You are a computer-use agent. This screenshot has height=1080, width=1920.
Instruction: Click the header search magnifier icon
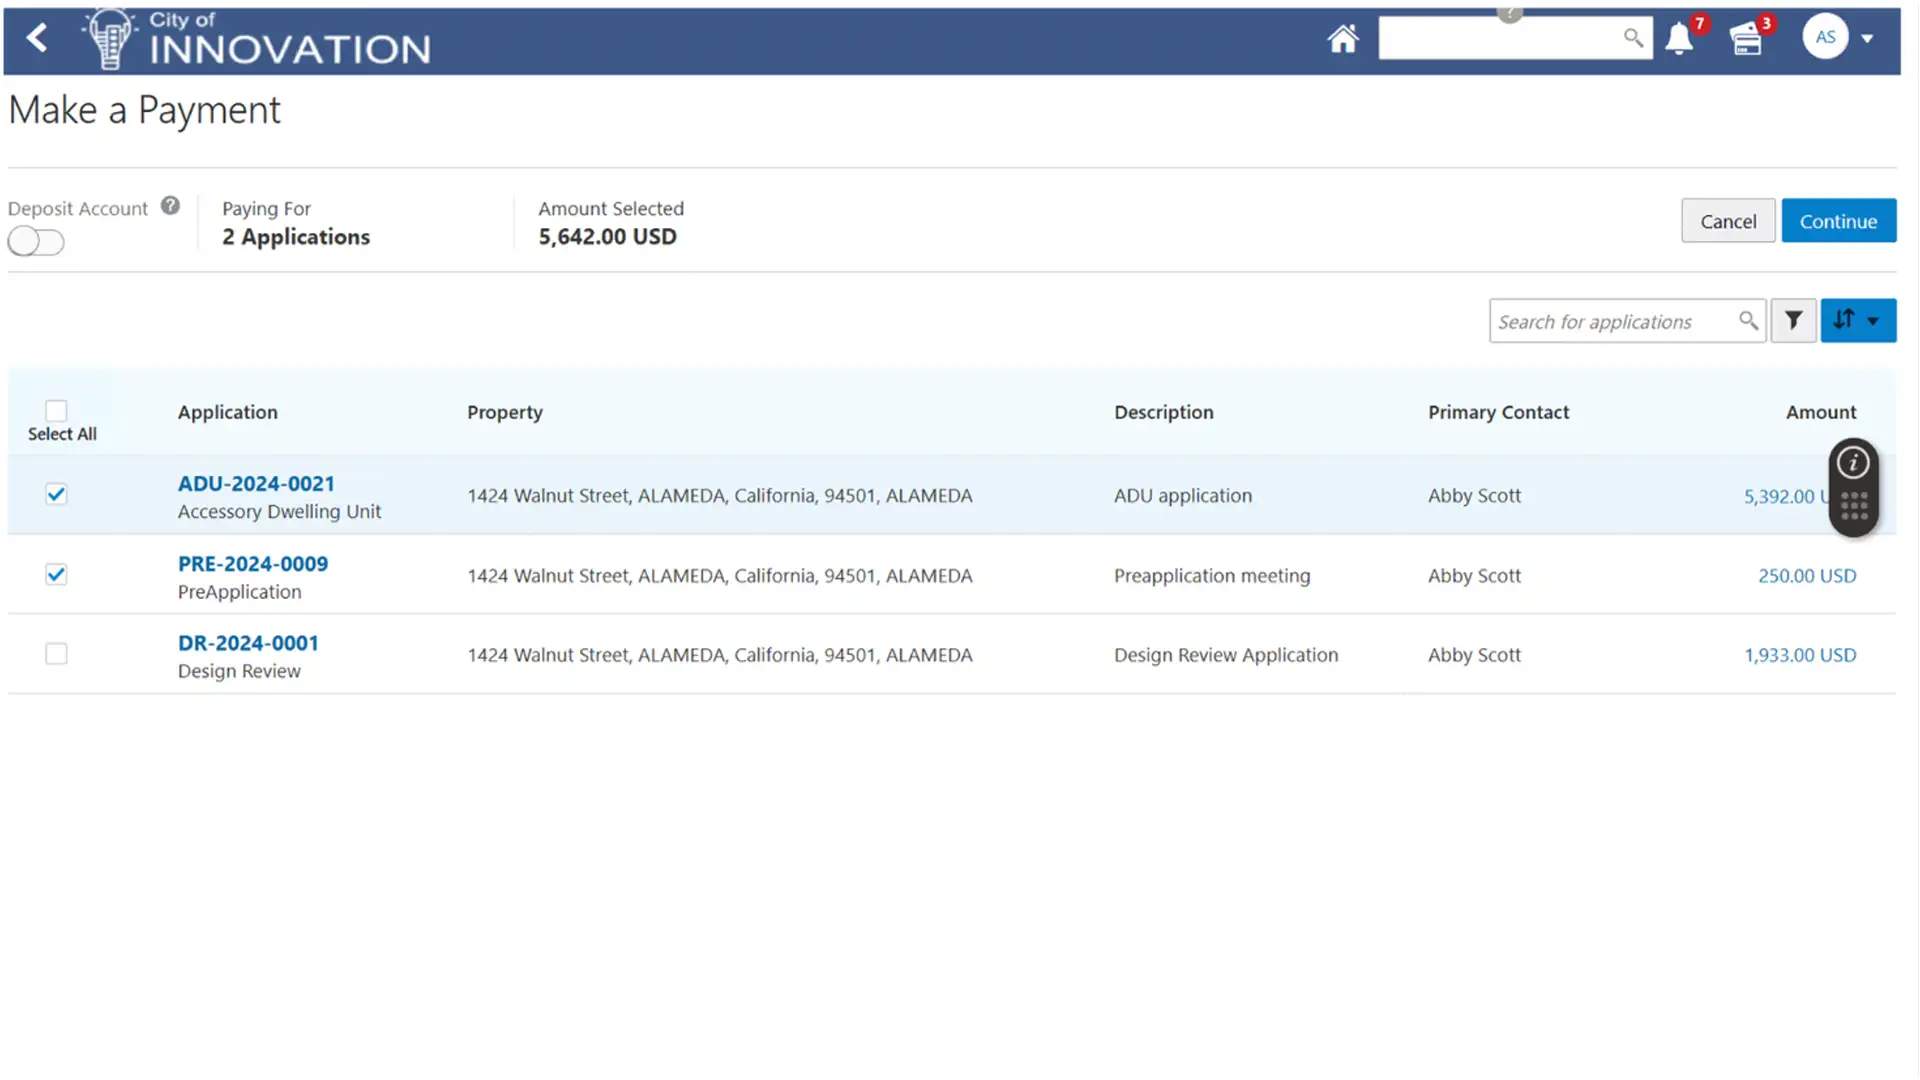pyautogui.click(x=1632, y=38)
